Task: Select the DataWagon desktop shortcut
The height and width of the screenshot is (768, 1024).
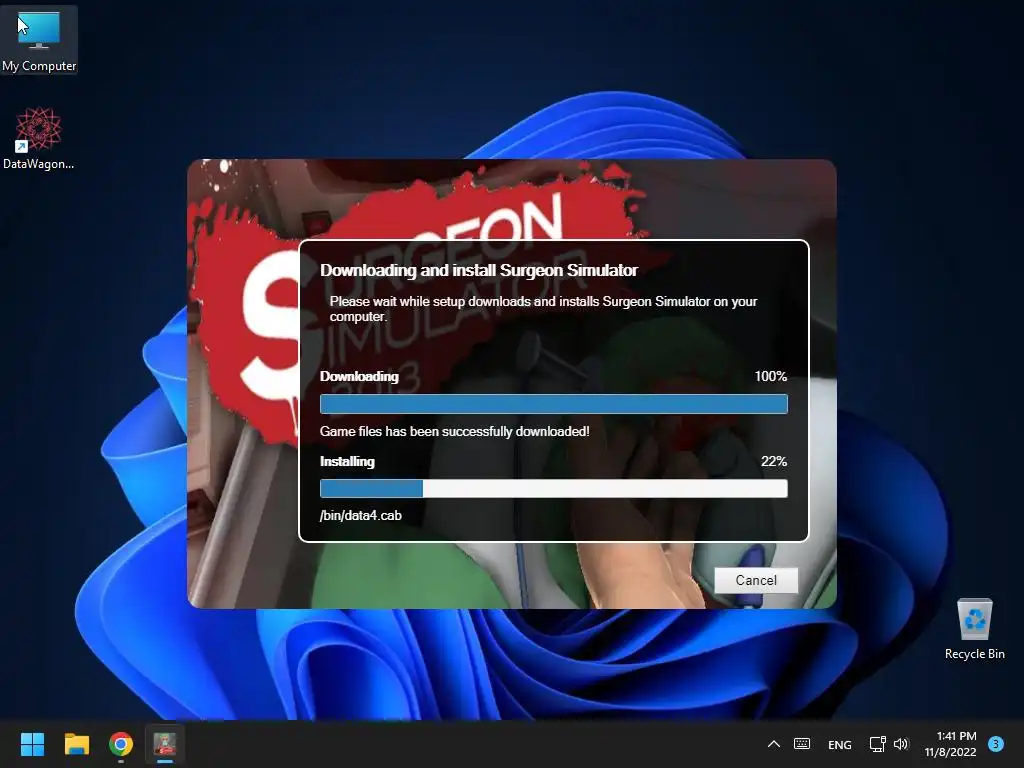Action: (x=39, y=138)
